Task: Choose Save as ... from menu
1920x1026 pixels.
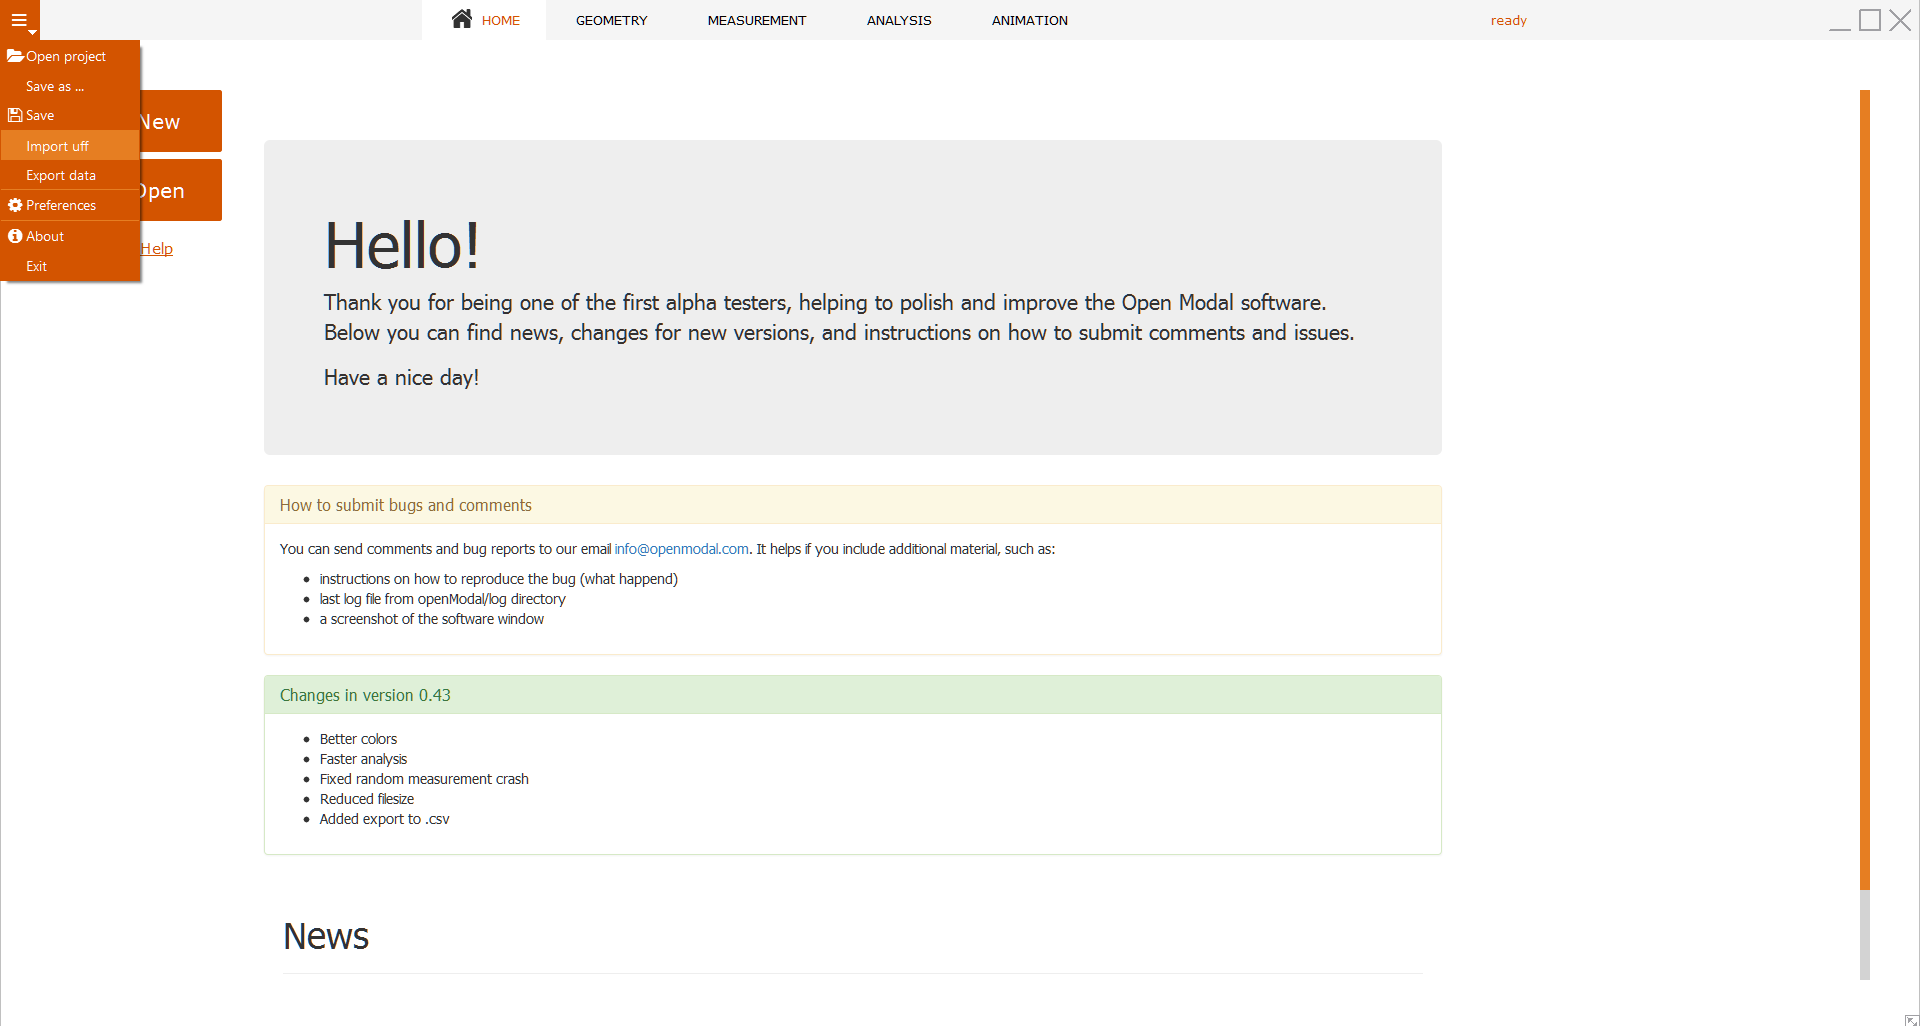Action: tap(70, 86)
